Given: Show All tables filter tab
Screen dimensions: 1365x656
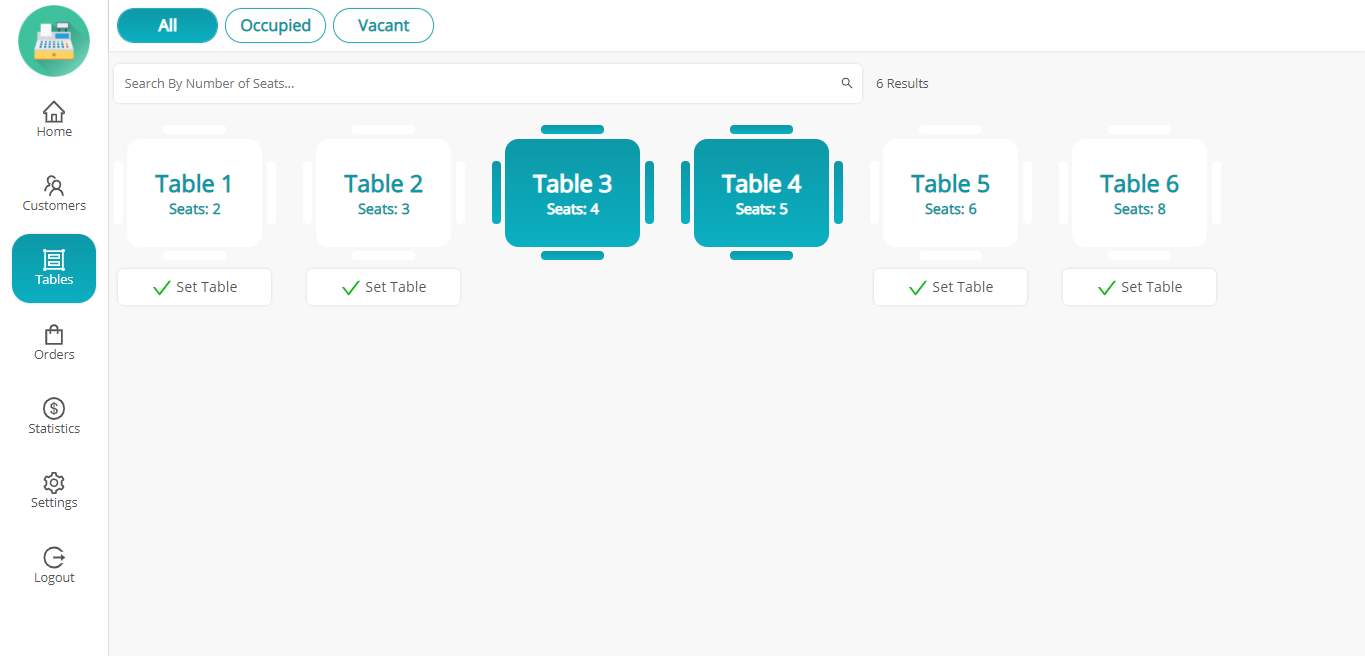Looking at the screenshot, I should 167,26.
